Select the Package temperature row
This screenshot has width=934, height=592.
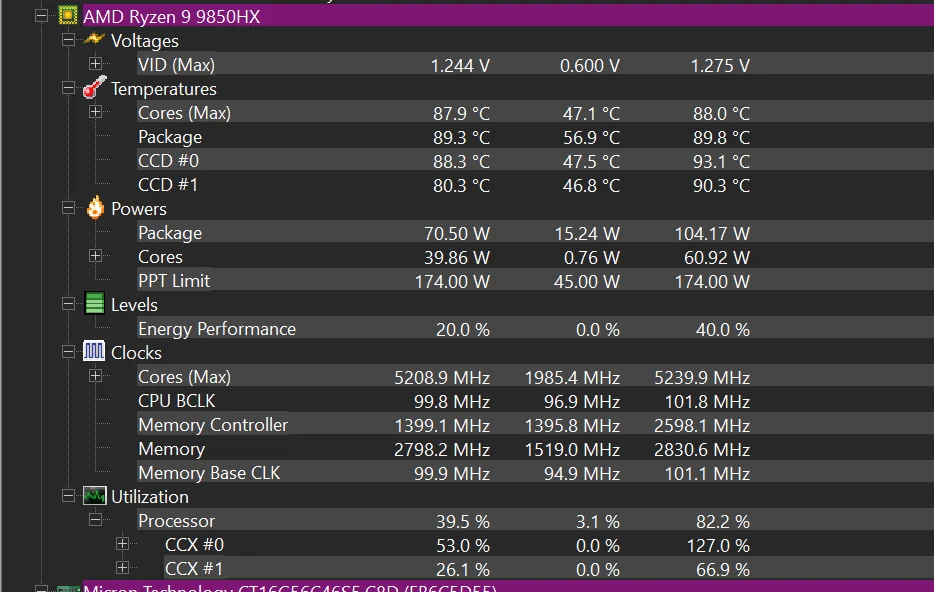pyautogui.click(x=535, y=137)
